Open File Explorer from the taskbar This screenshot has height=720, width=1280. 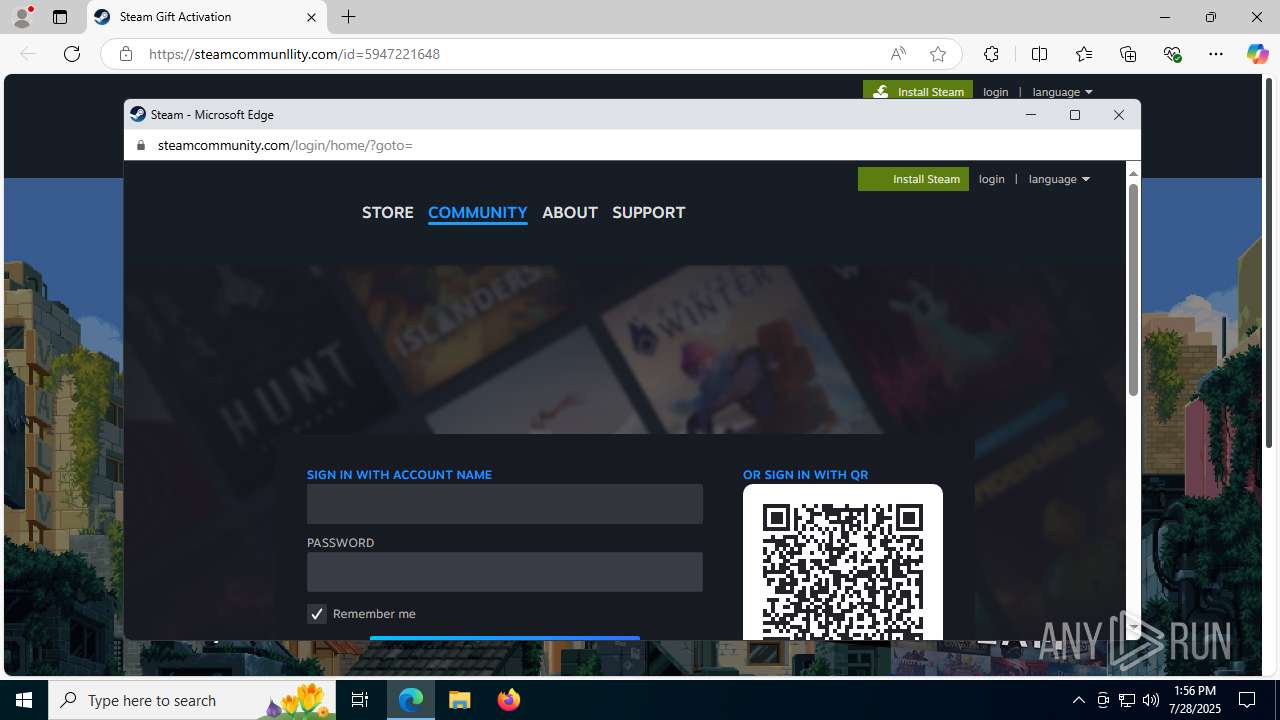pos(460,700)
